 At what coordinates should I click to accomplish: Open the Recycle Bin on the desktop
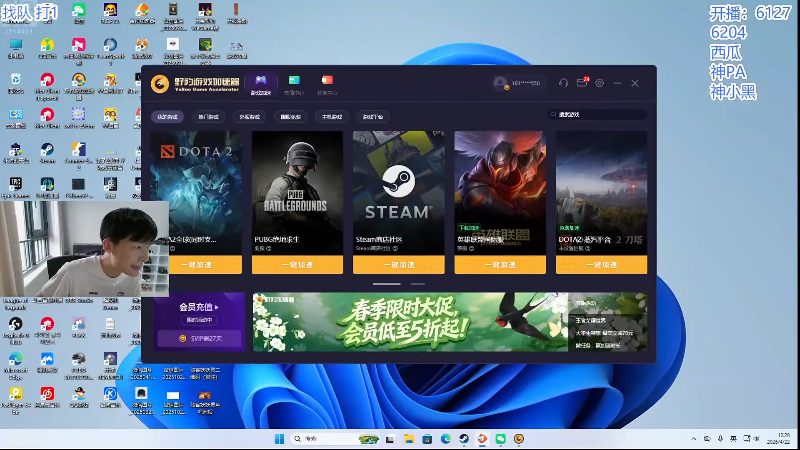[16, 83]
